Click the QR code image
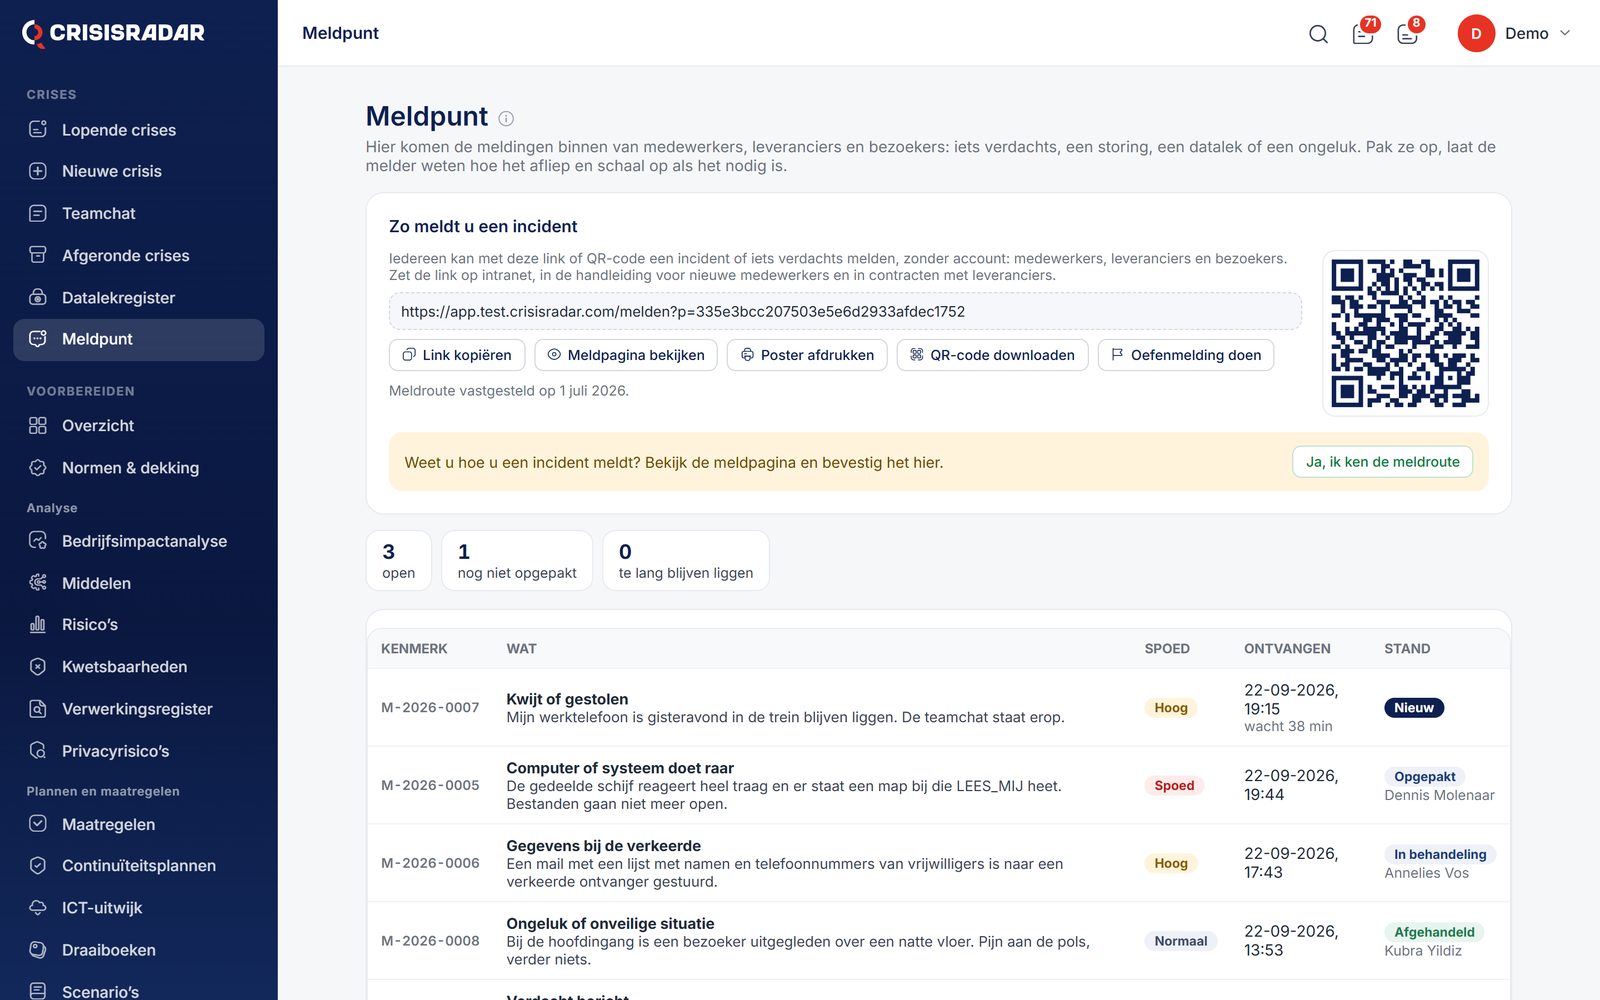Screen dimensions: 1600x1000 (x=1405, y=333)
